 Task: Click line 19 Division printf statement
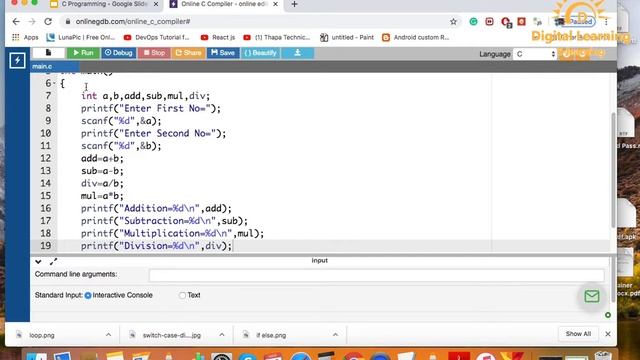156,246
